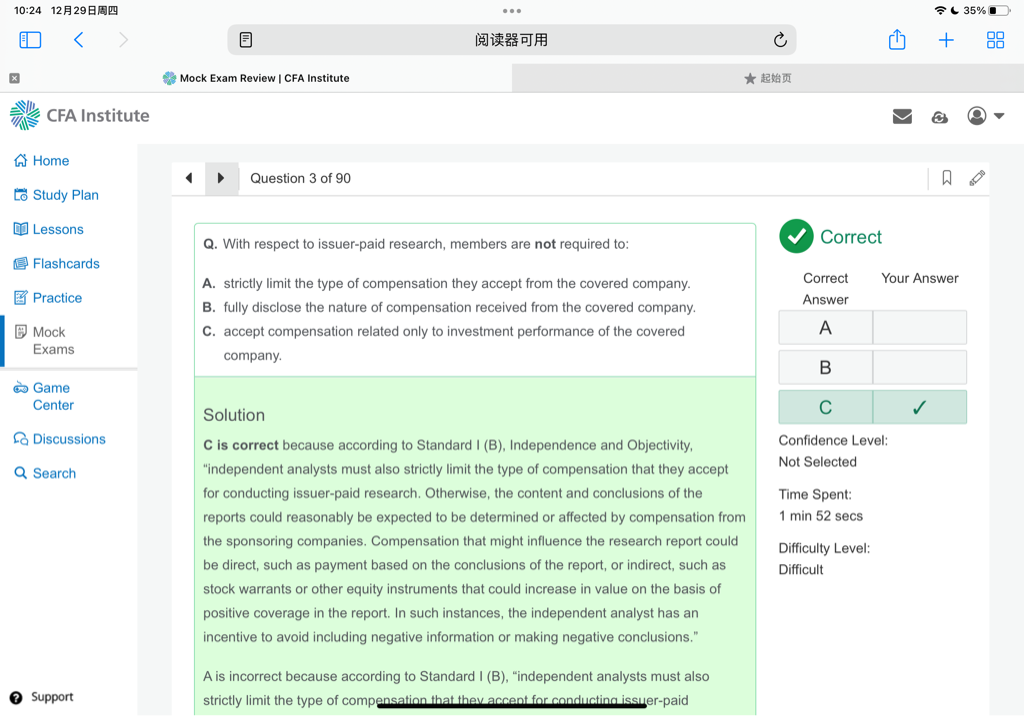Click the "Solution" heading
1024x716 pixels.
click(234, 415)
